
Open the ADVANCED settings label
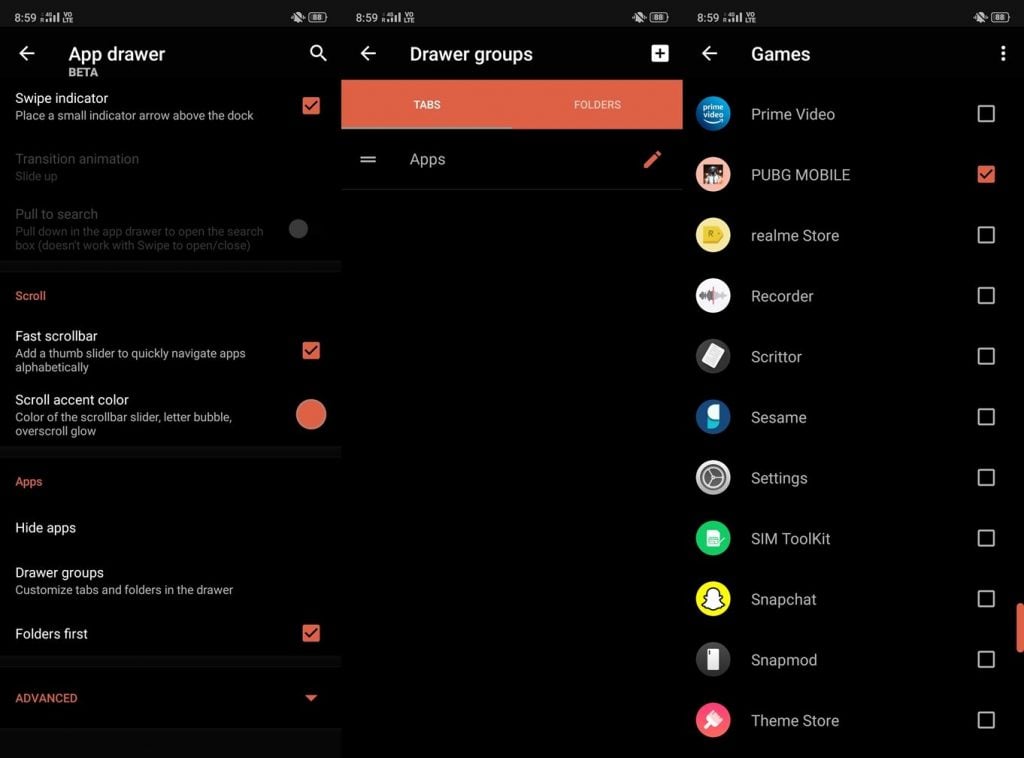[46, 698]
